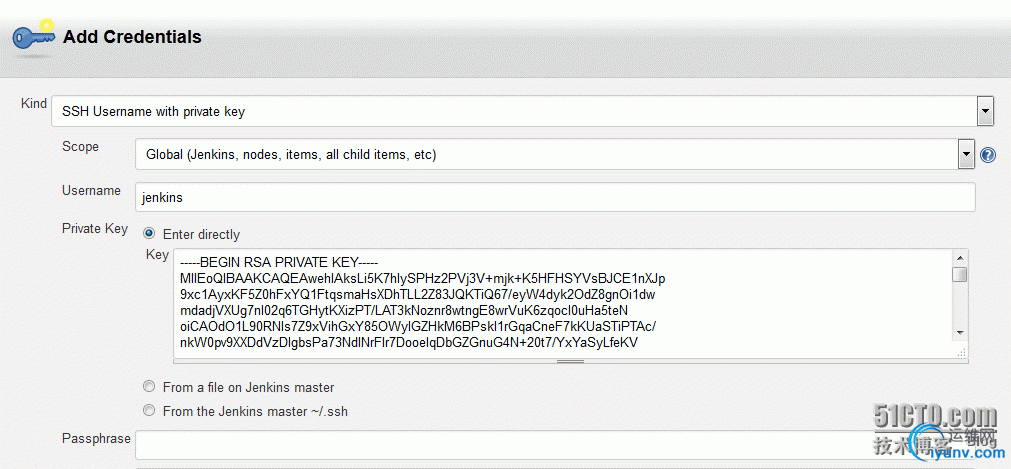The width and height of the screenshot is (1011, 469).
Task: Choose From a file on Jenkins master
Action: pos(150,387)
